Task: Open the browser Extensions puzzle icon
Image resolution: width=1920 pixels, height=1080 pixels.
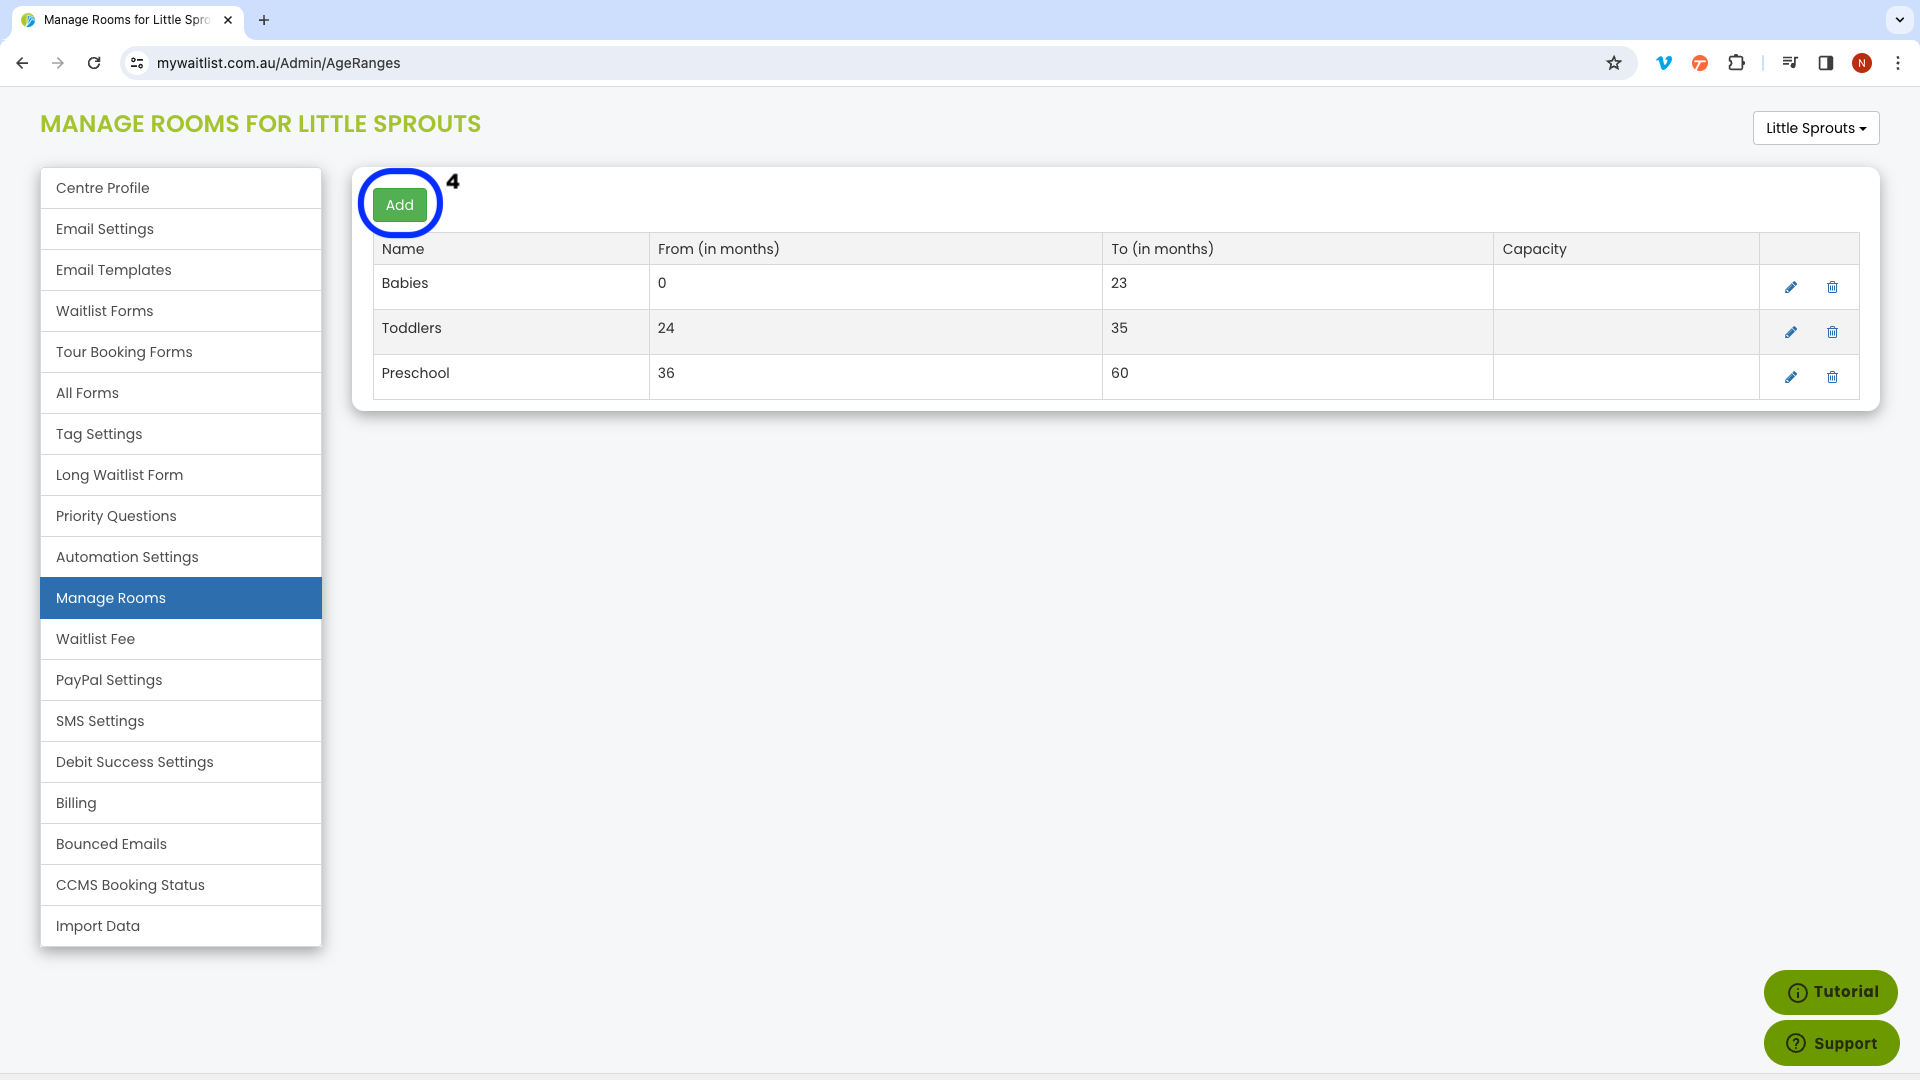Action: pyautogui.click(x=1736, y=63)
